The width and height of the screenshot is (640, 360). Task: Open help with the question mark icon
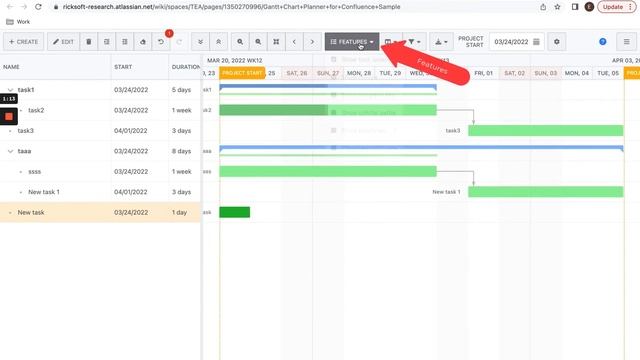click(602, 42)
